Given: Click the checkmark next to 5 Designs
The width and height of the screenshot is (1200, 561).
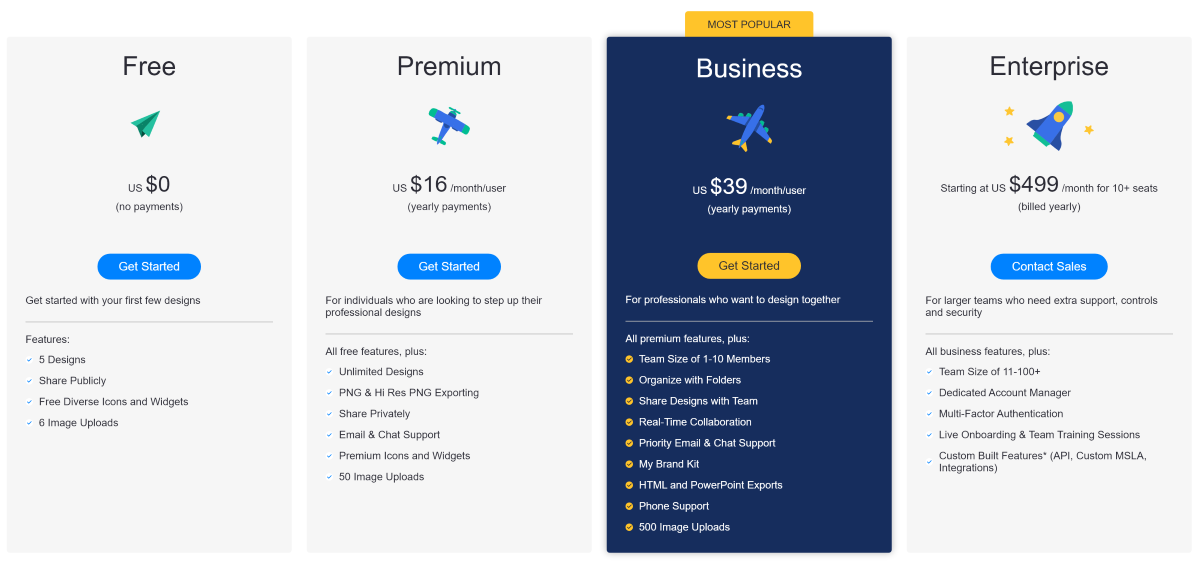Looking at the screenshot, I should [29, 360].
